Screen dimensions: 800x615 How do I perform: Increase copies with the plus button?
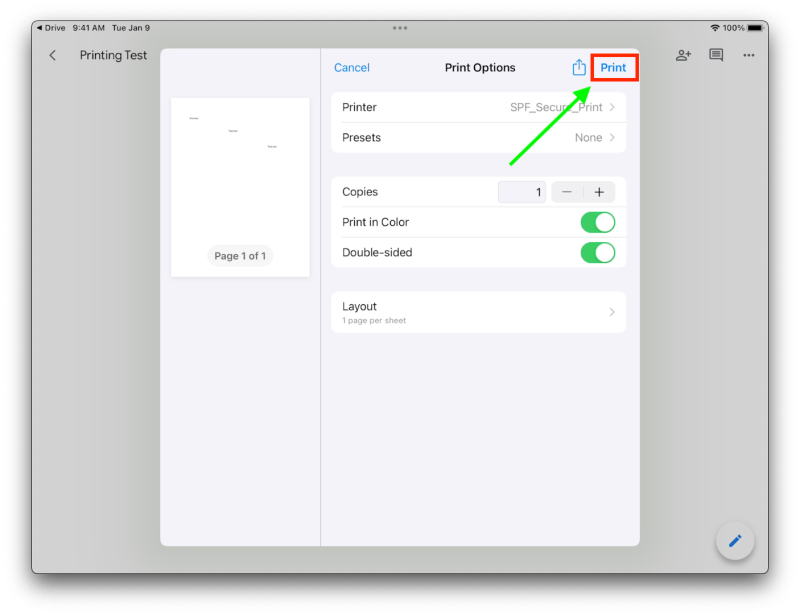click(599, 192)
